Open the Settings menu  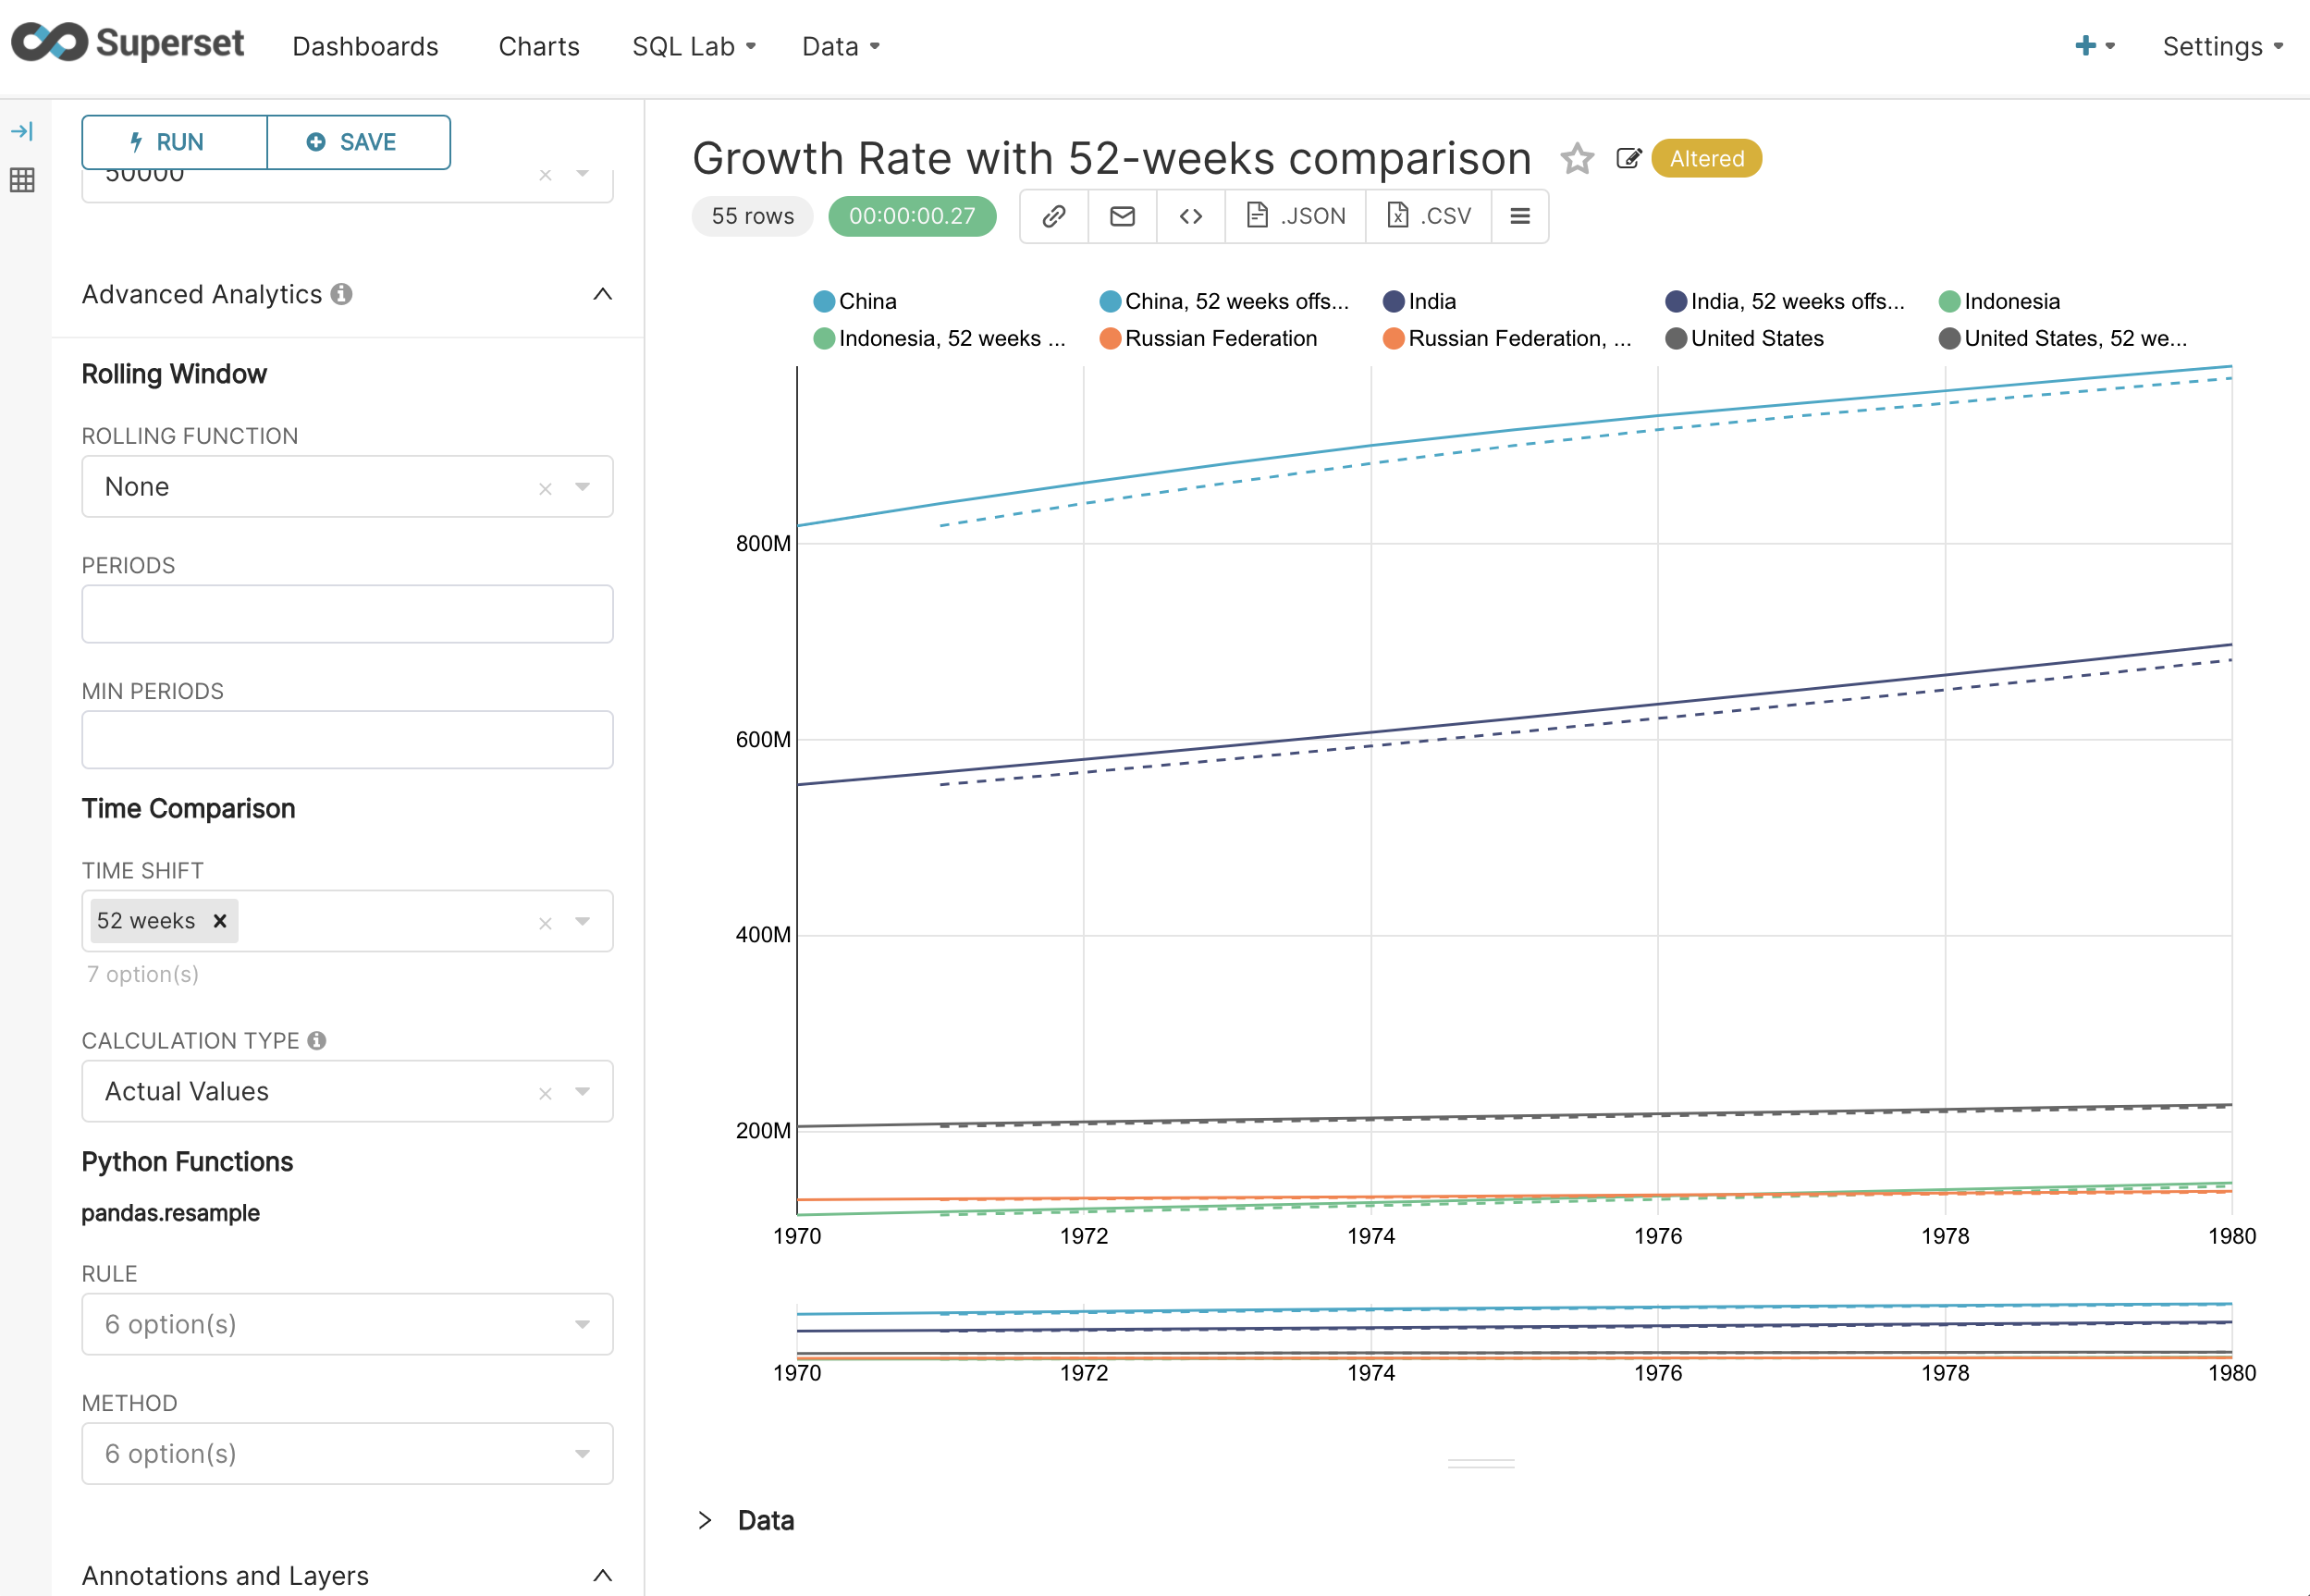tap(2222, 46)
